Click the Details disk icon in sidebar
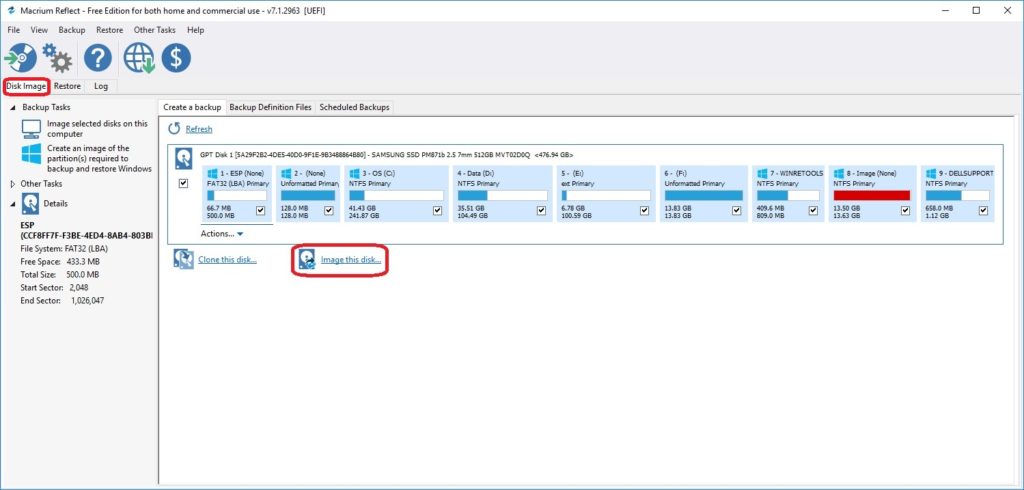The image size is (1024, 490). coord(30,204)
